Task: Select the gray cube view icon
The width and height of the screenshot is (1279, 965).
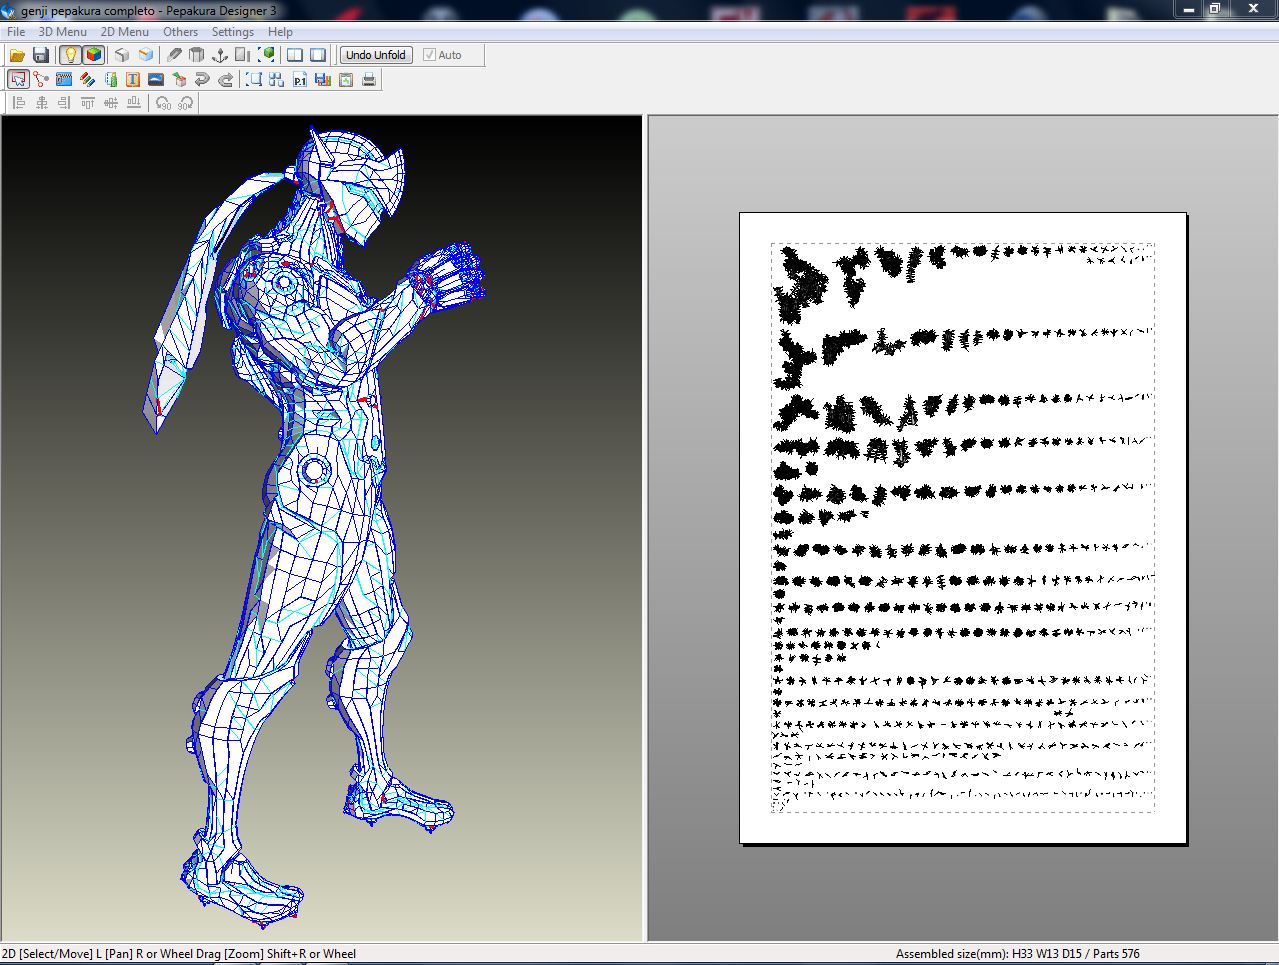Action: coord(122,55)
